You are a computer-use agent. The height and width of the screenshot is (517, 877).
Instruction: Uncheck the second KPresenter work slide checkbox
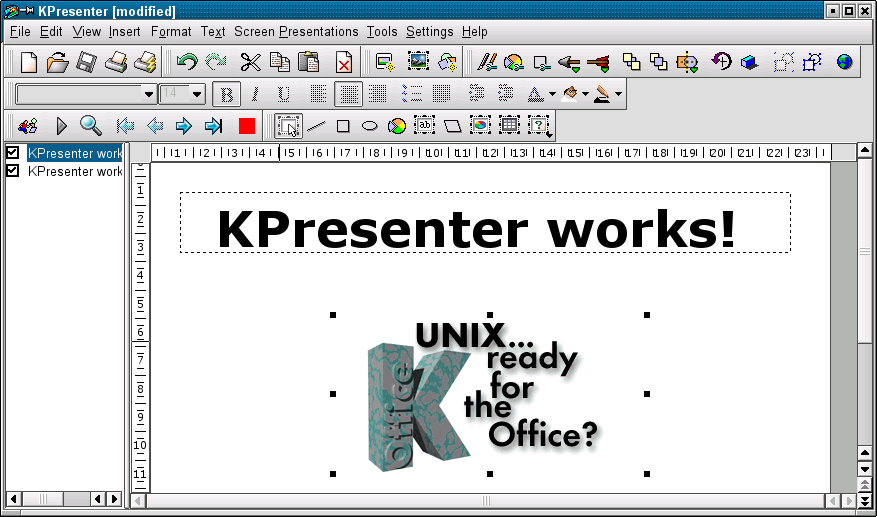pyautogui.click(x=12, y=170)
